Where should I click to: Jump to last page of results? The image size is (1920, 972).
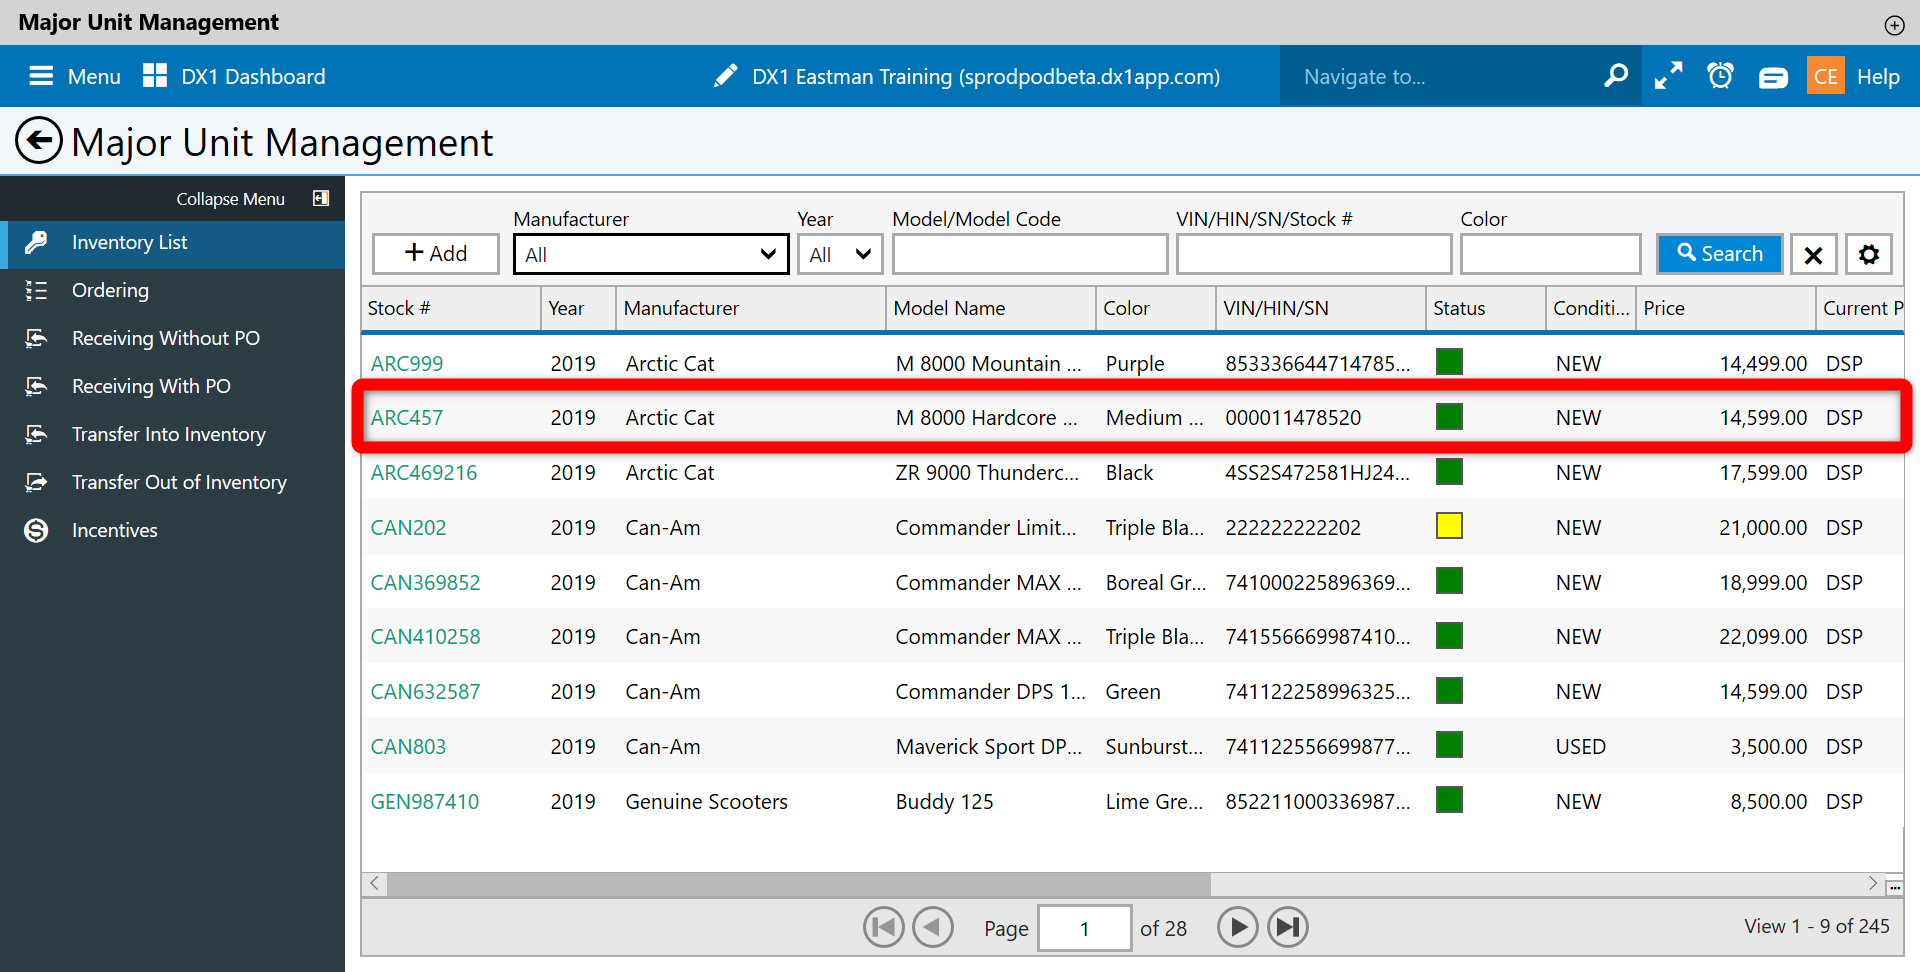click(x=1287, y=928)
